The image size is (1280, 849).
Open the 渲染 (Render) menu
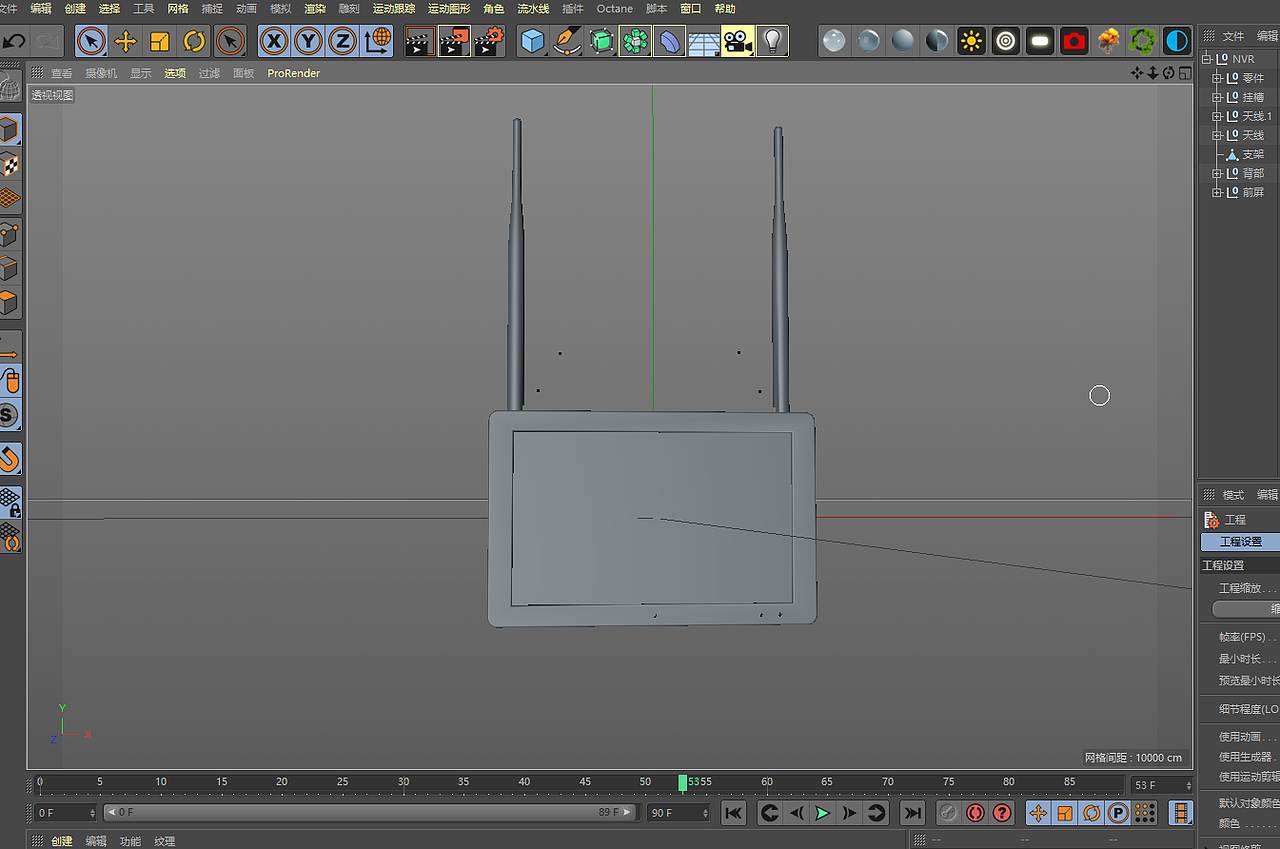point(315,9)
